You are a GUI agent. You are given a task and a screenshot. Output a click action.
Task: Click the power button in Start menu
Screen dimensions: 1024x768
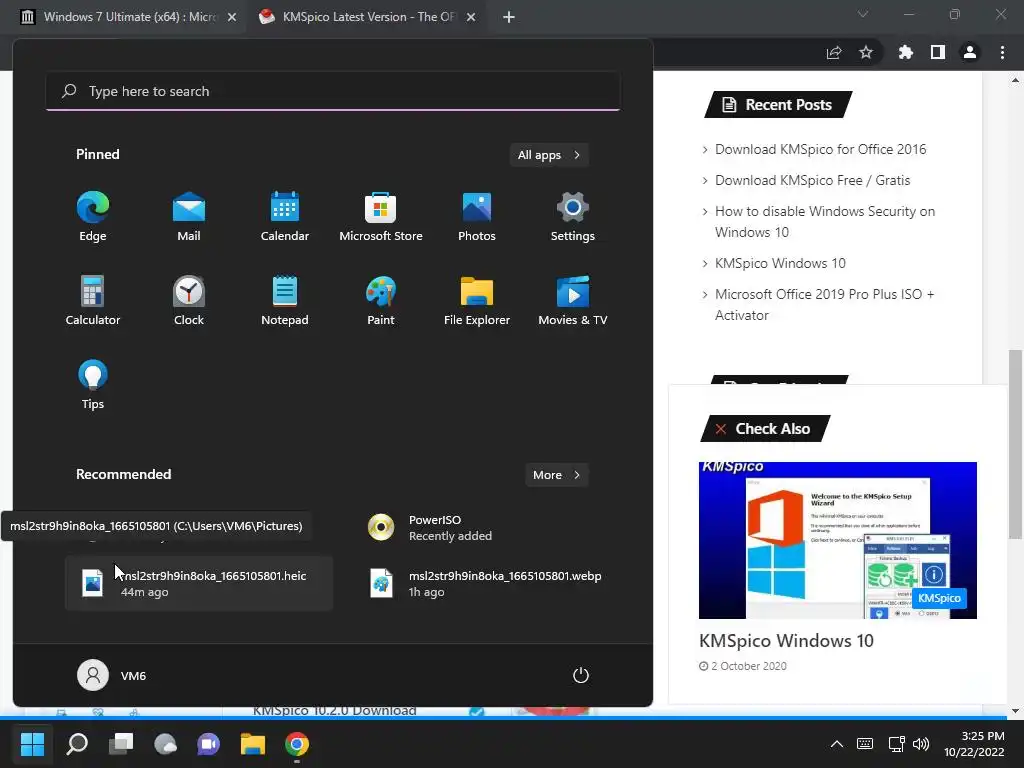pyautogui.click(x=581, y=675)
